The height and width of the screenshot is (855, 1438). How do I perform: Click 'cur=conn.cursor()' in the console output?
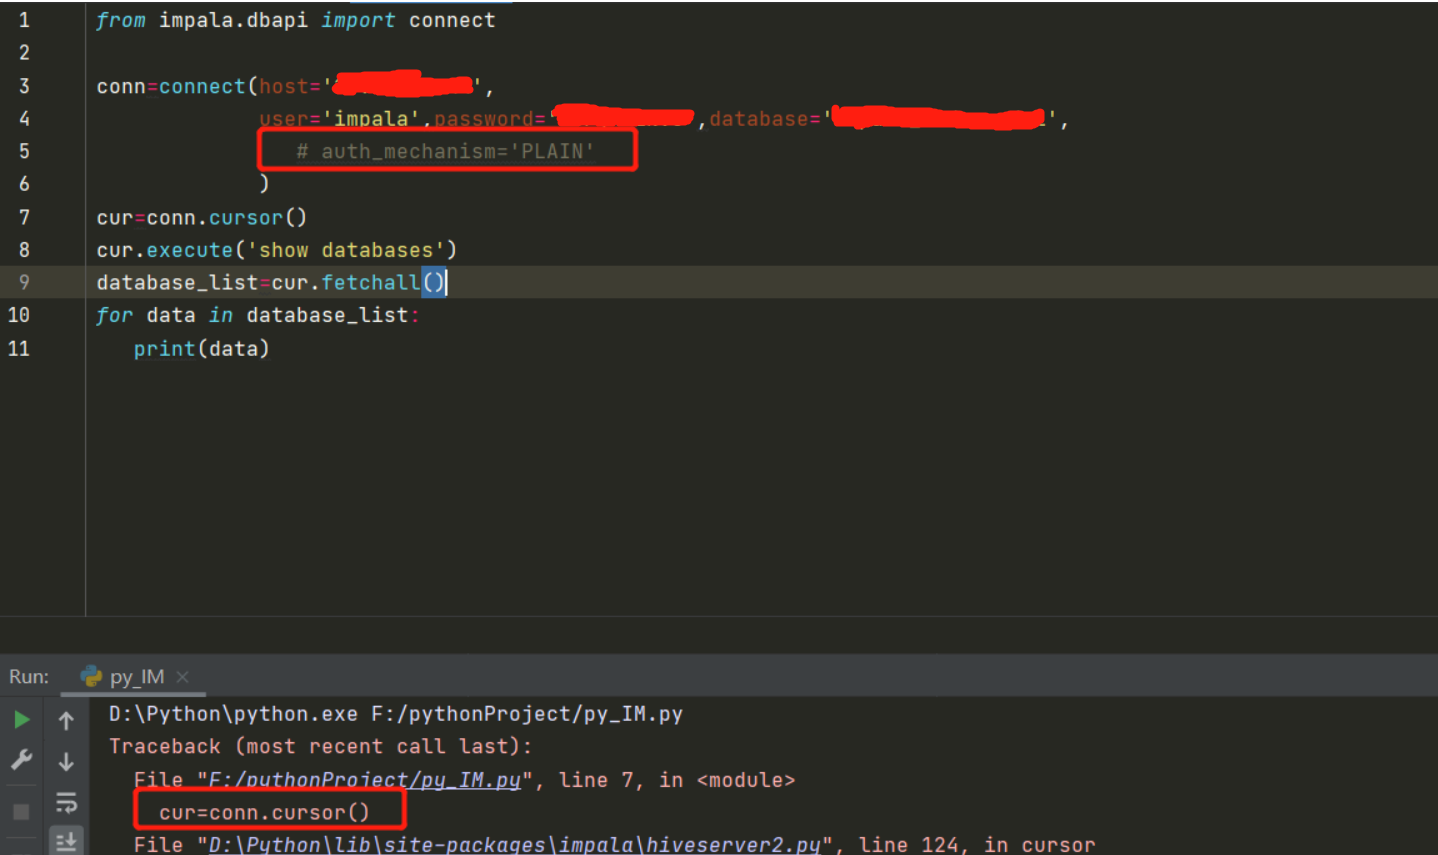tap(265, 813)
